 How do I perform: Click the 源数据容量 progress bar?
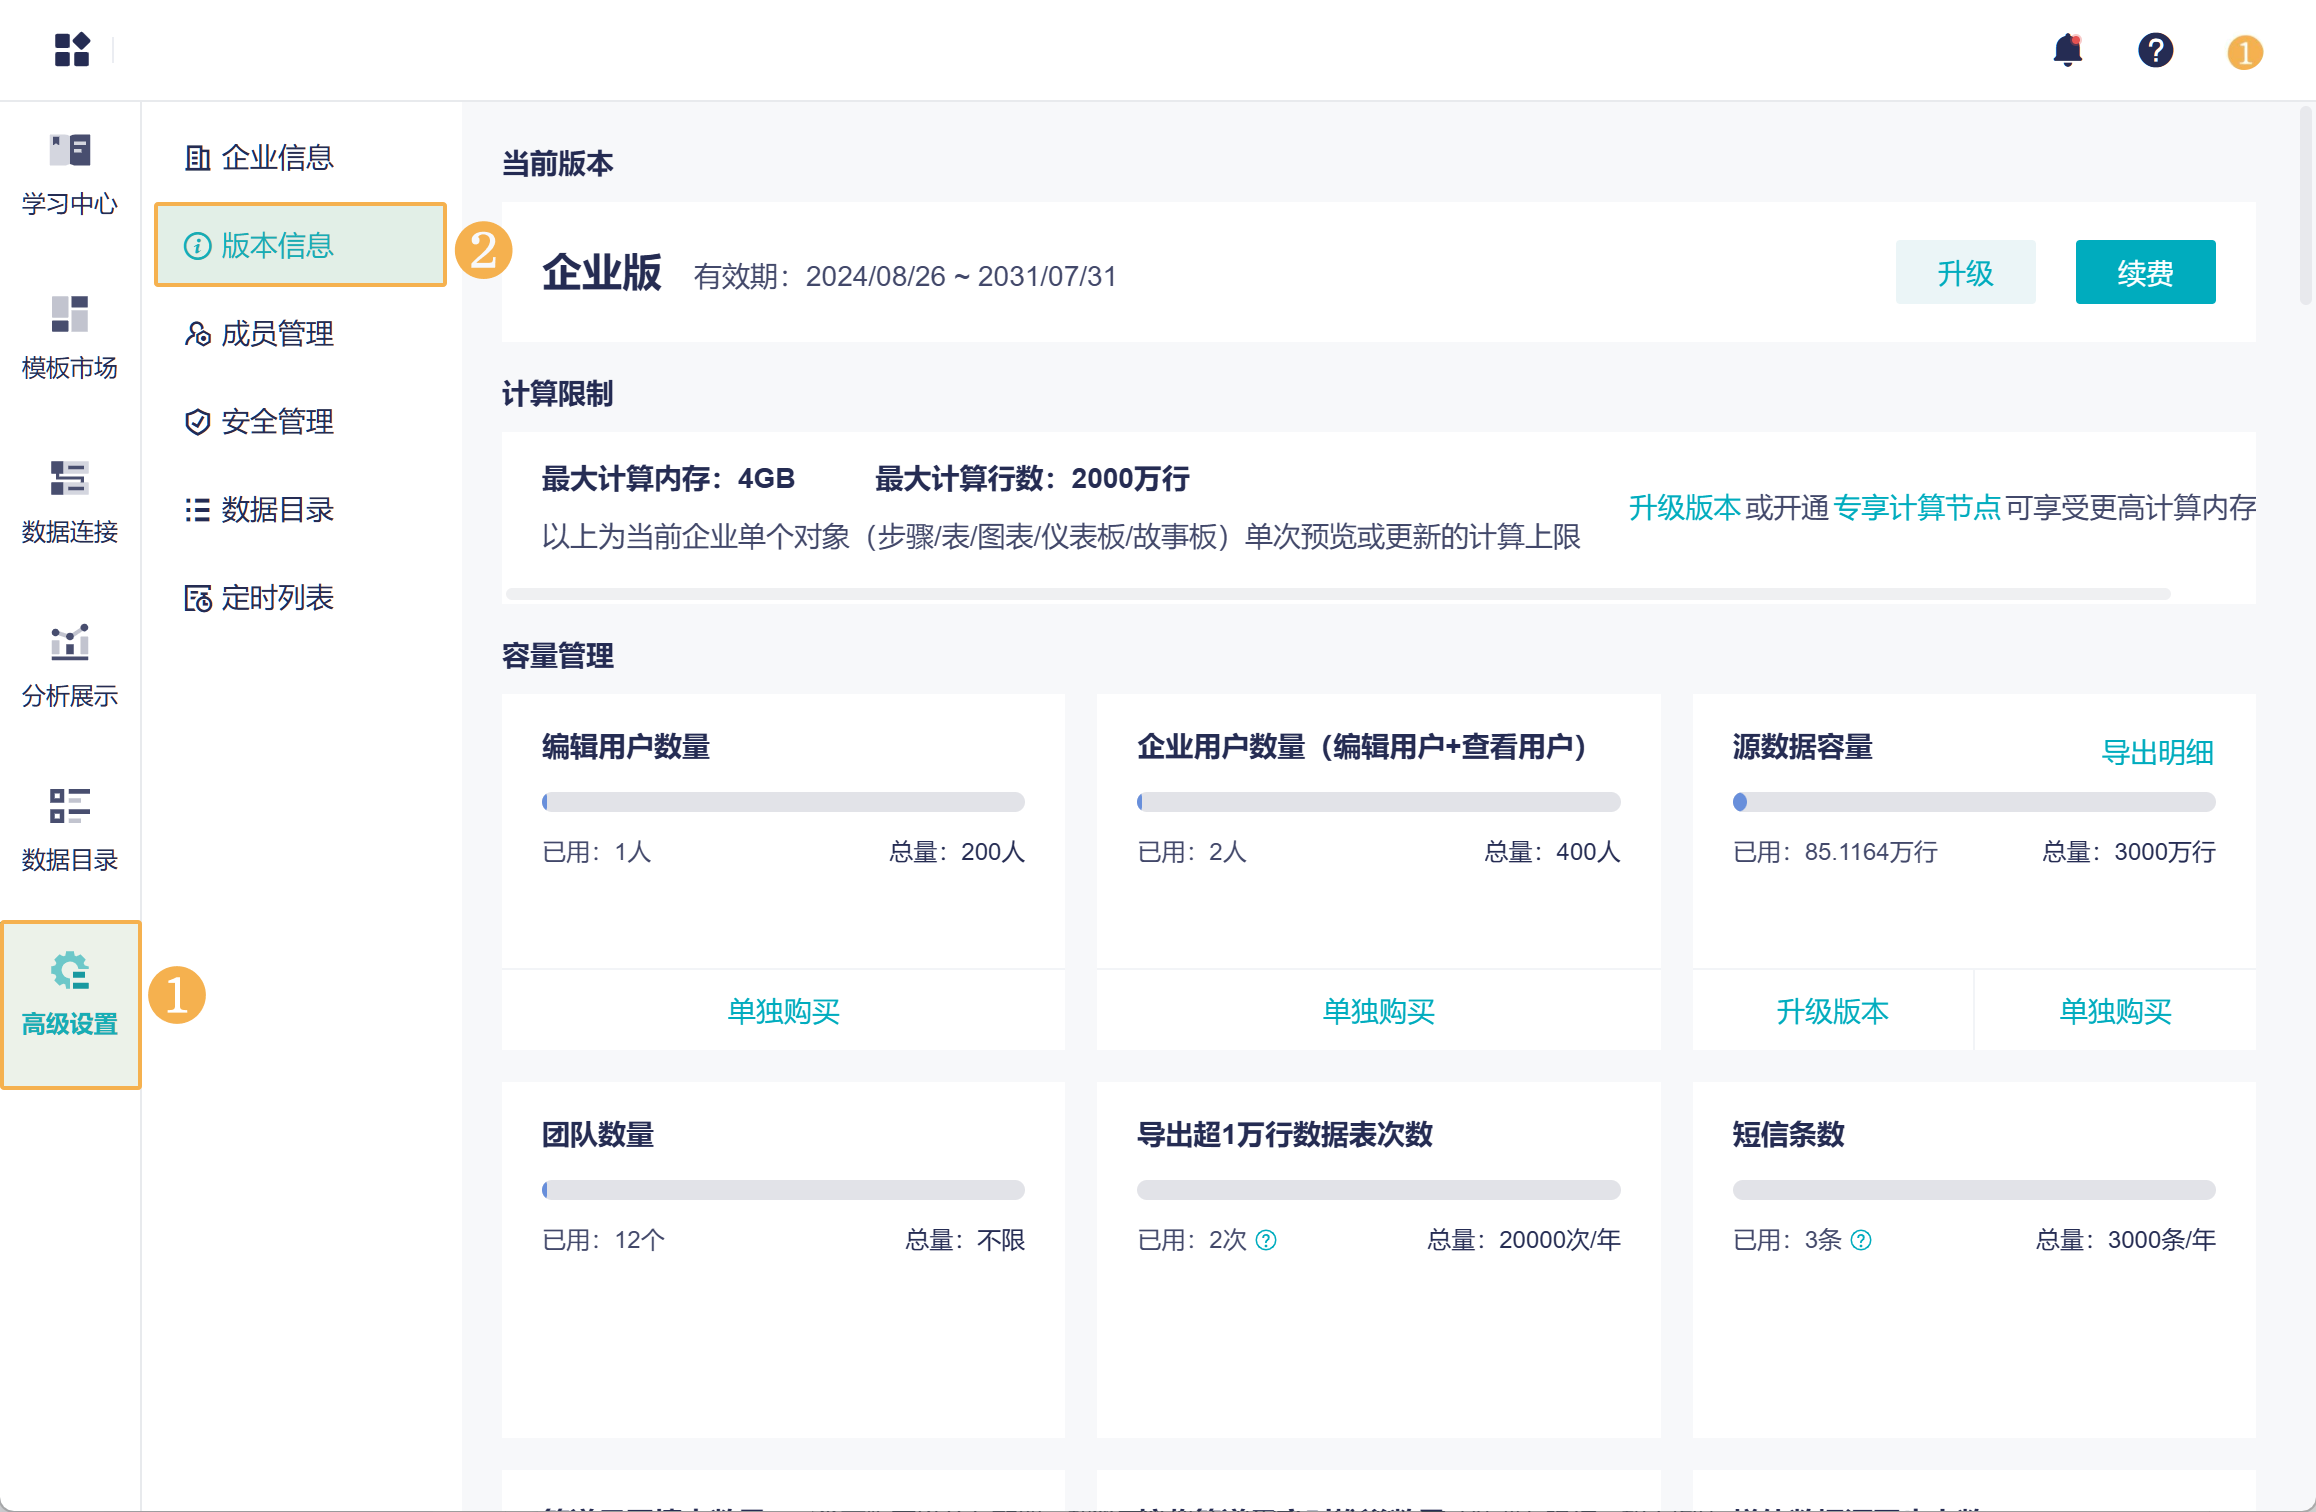pyautogui.click(x=1973, y=802)
